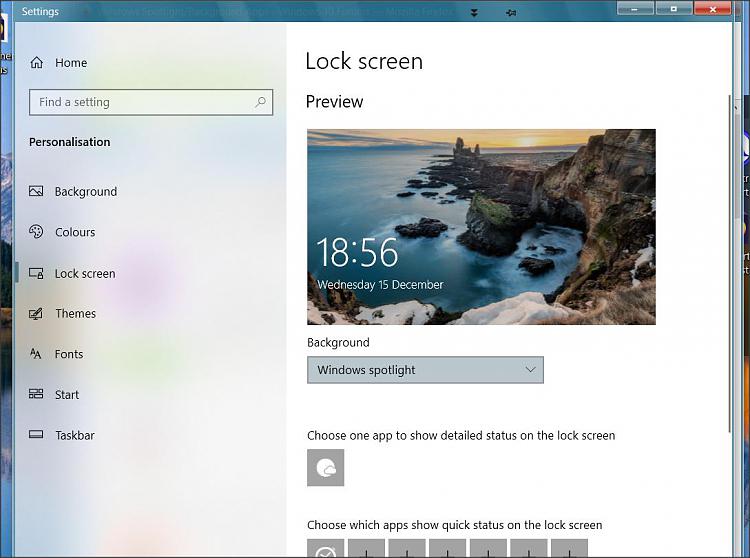Go to Settings Home via house icon

pyautogui.click(x=37, y=63)
